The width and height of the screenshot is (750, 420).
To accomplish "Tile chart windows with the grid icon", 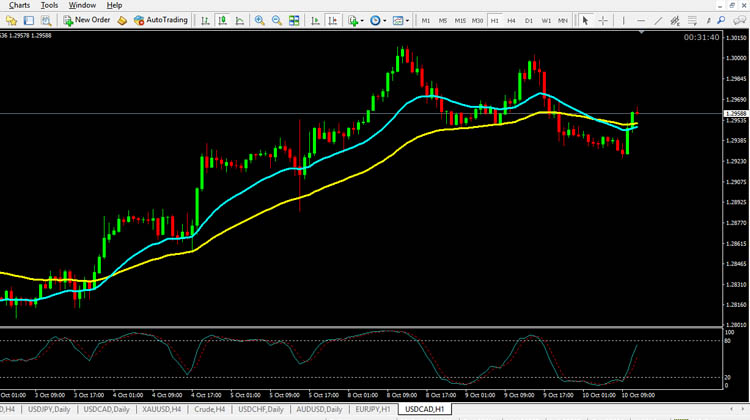I will point(294,21).
